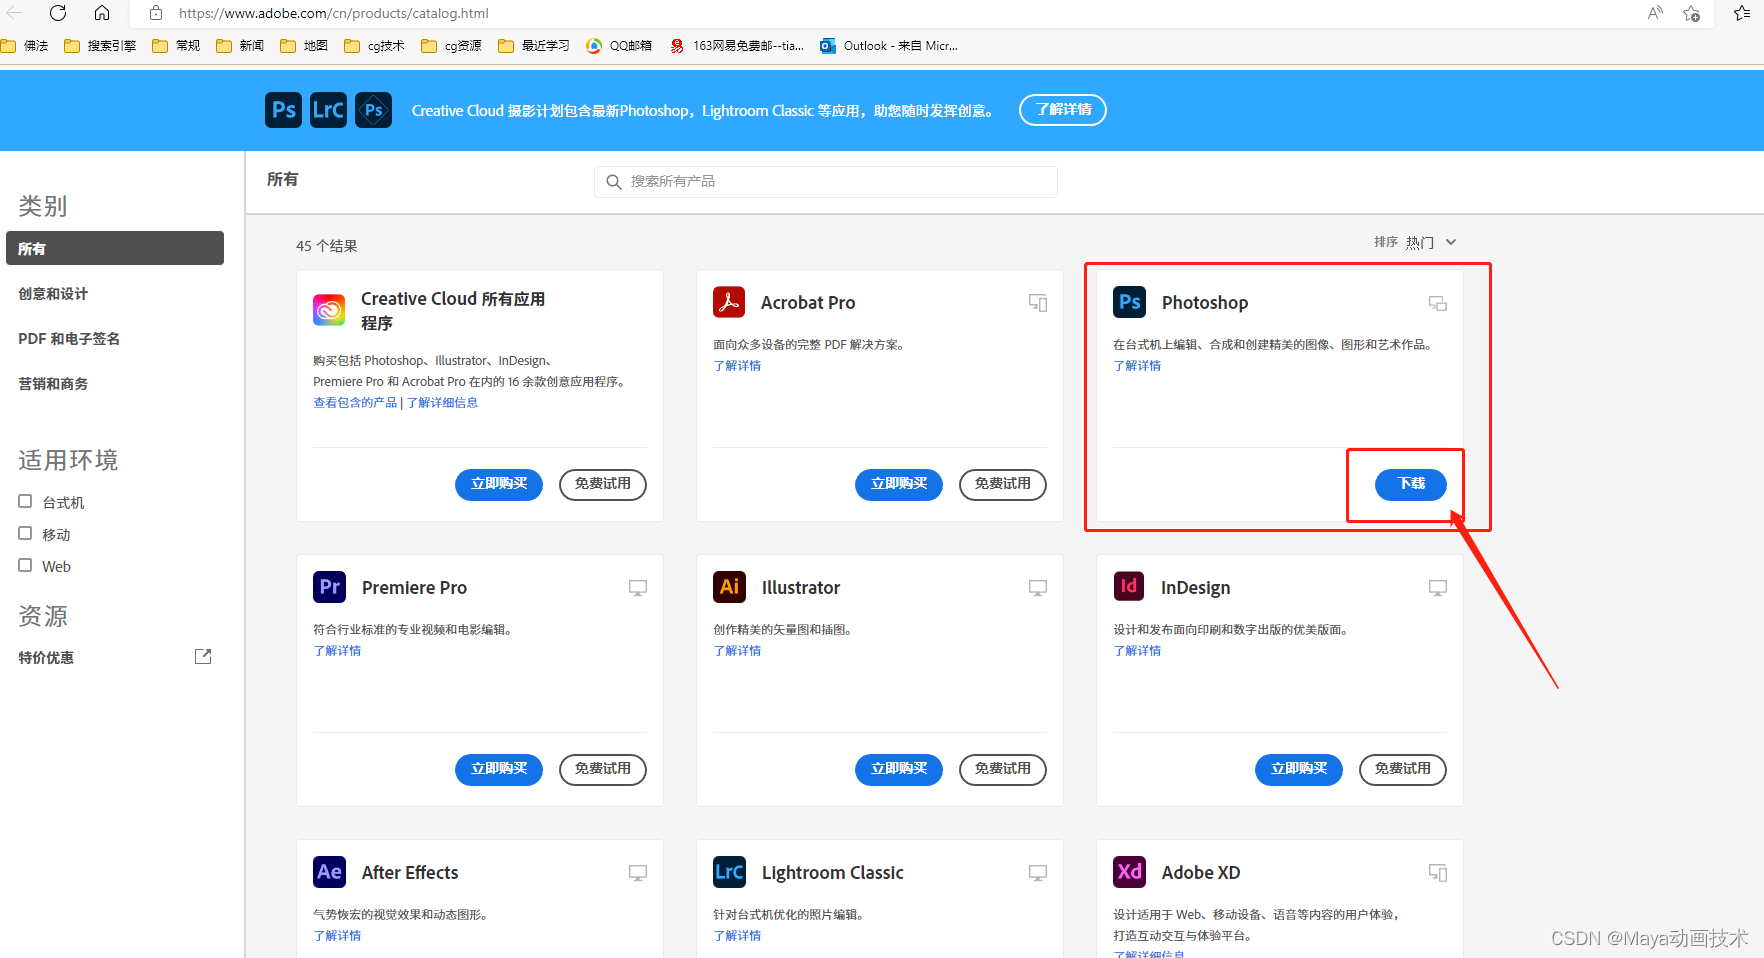Click the Photoshop product title

pos(1205,303)
